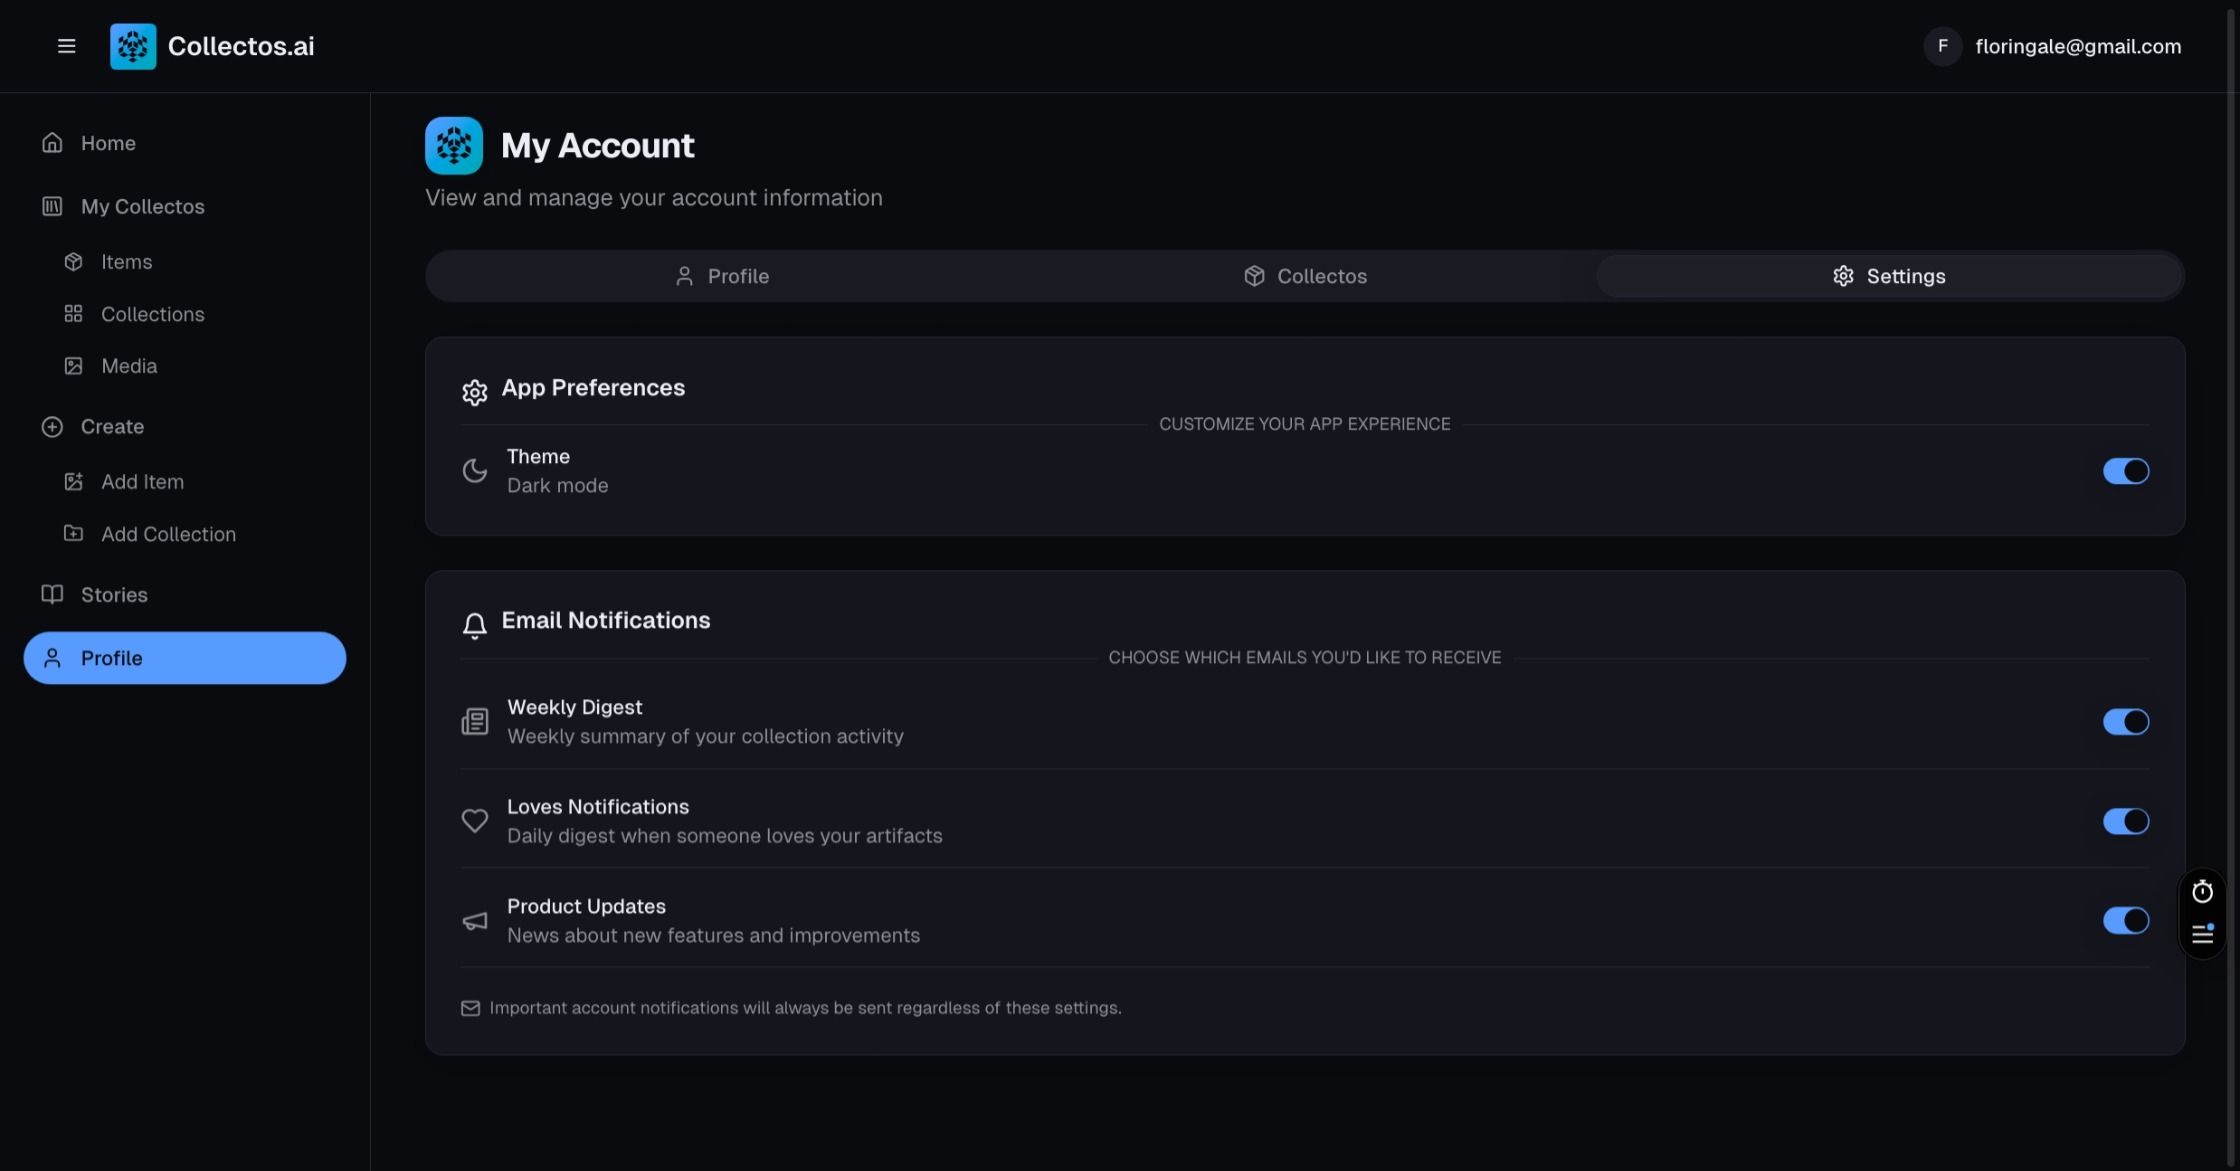The height and width of the screenshot is (1171, 2240).
Task: Toggle Dark mode theme switch
Action: coord(2125,471)
